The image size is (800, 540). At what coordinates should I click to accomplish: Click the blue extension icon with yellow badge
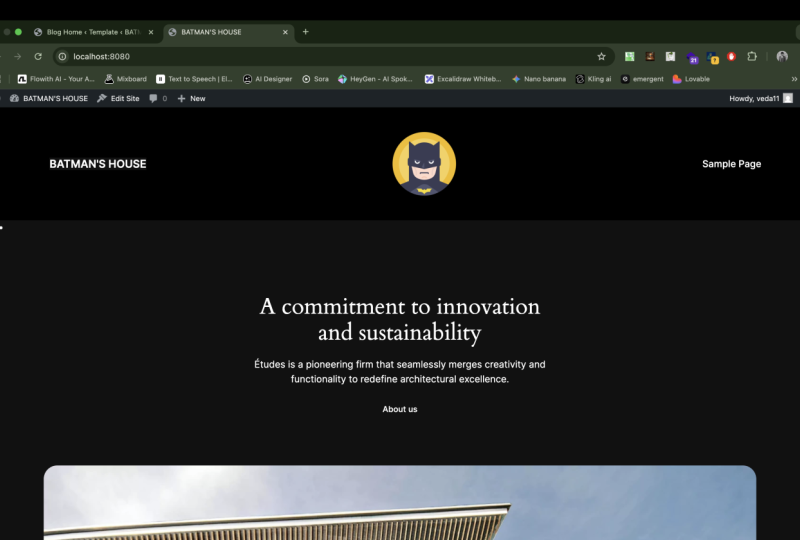tap(712, 58)
